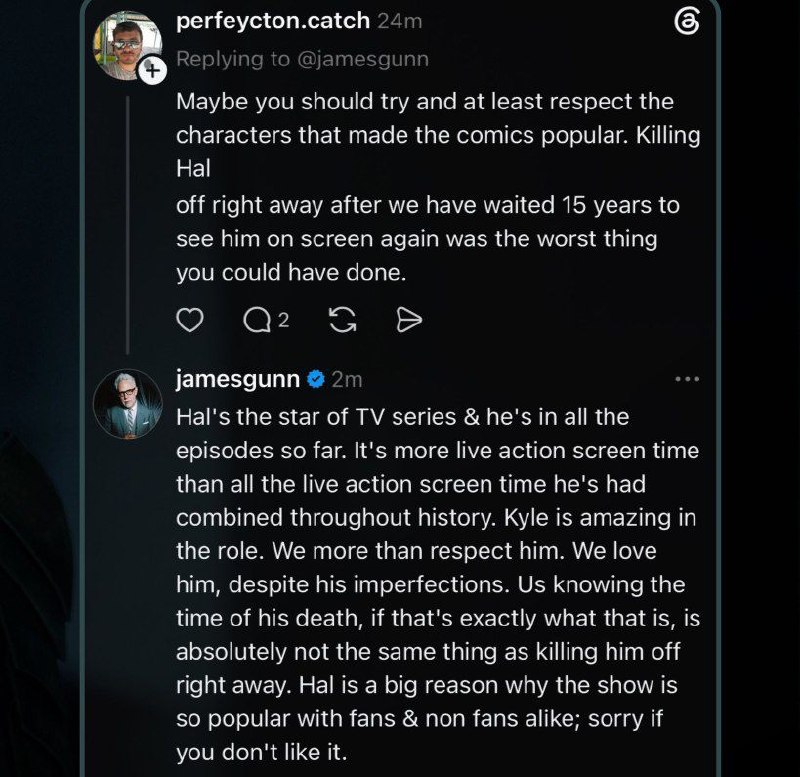This screenshot has width=800, height=777.
Task: Open the post text starting "Maybe you should try"
Action: 438,187
